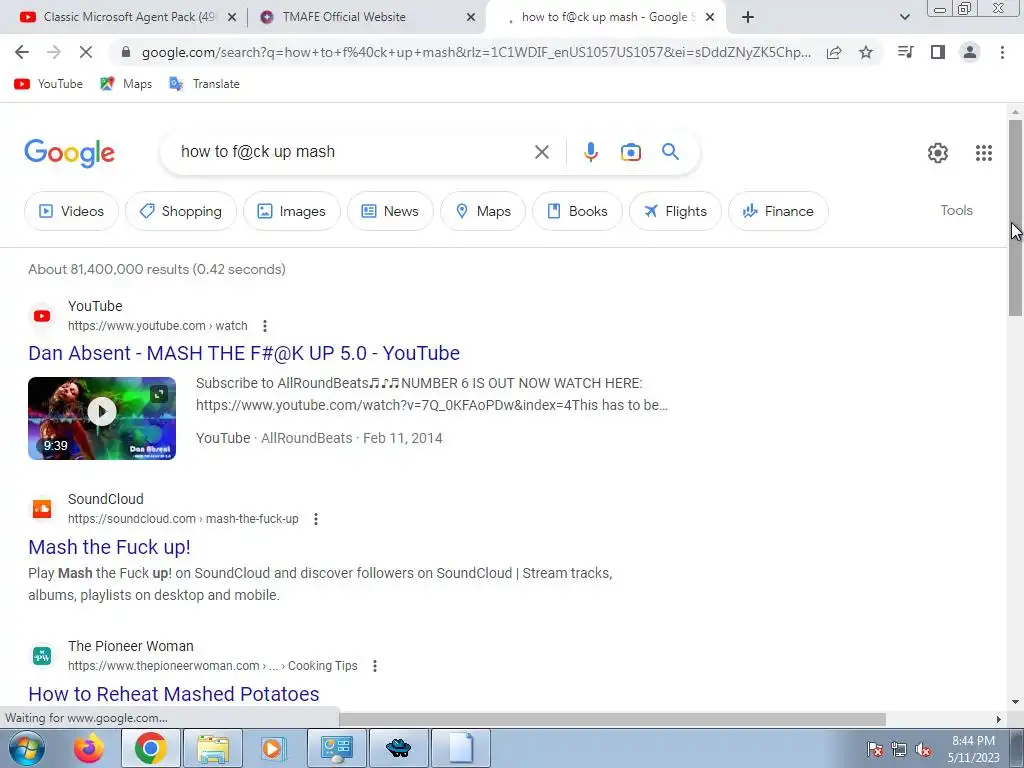The width and height of the screenshot is (1024, 768).
Task: Click The Pioneer Woman favicon
Action: (x=42, y=656)
